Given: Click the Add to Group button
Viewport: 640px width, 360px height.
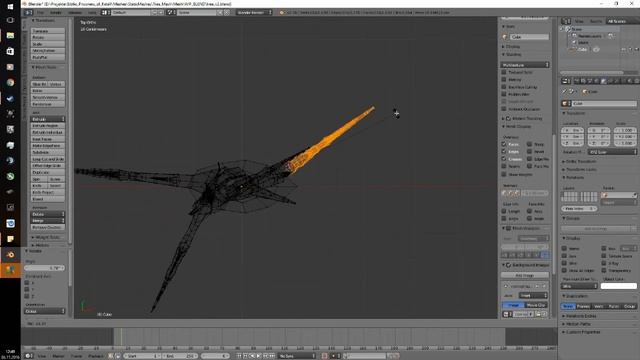Looking at the screenshot, I should click(596, 229).
